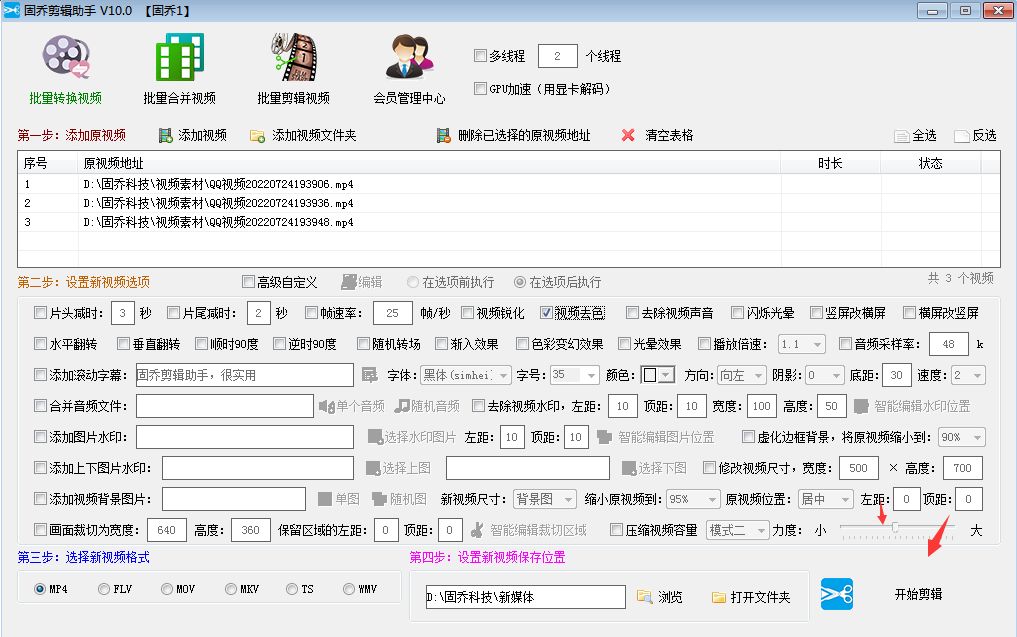Click the 压缩力度 slider handle

point(895,527)
